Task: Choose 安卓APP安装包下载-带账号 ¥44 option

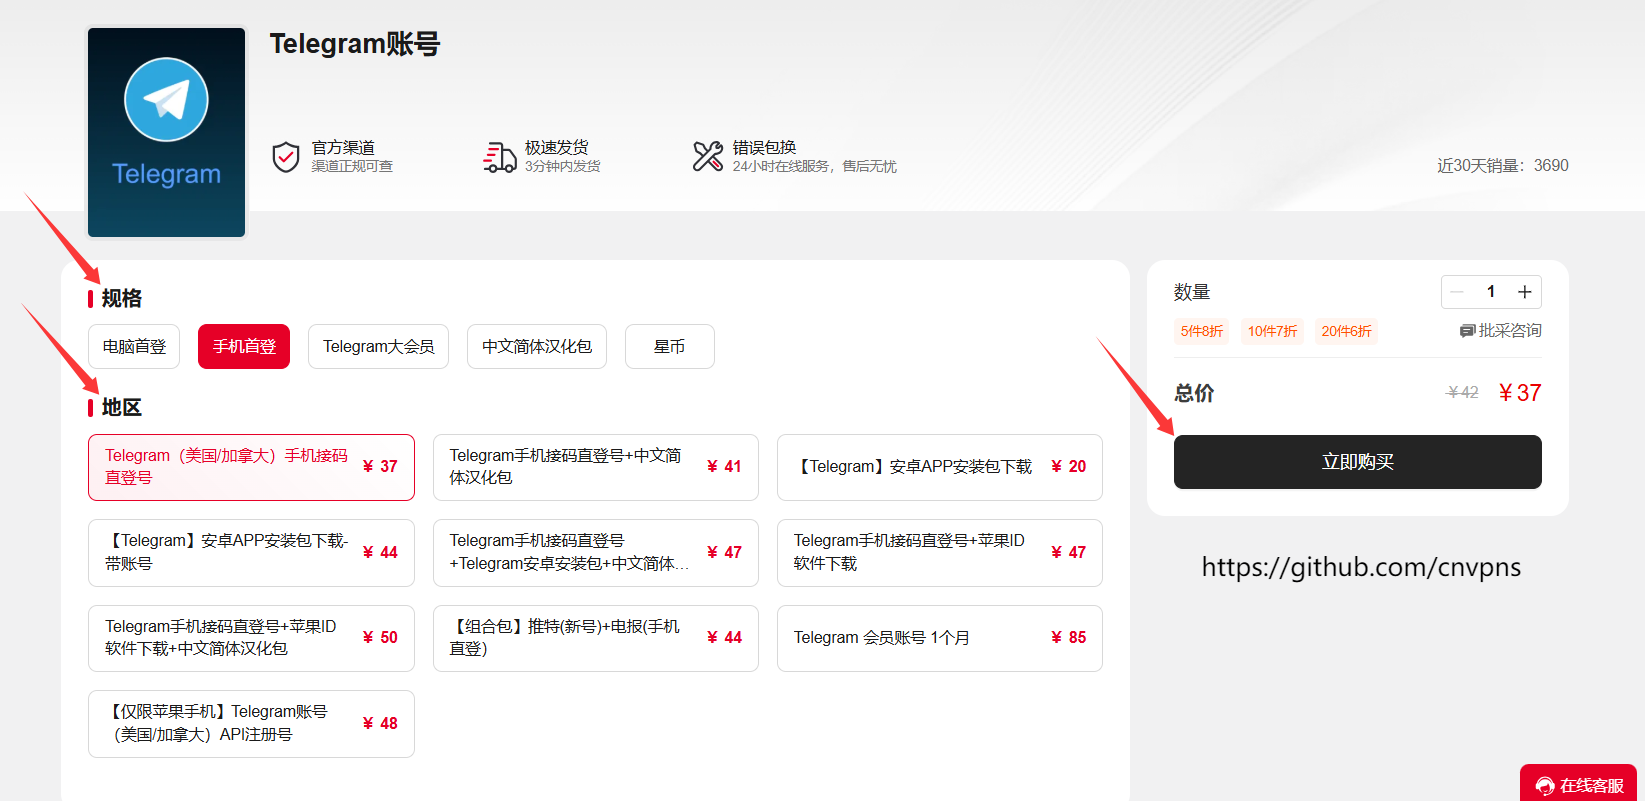Action: point(251,553)
